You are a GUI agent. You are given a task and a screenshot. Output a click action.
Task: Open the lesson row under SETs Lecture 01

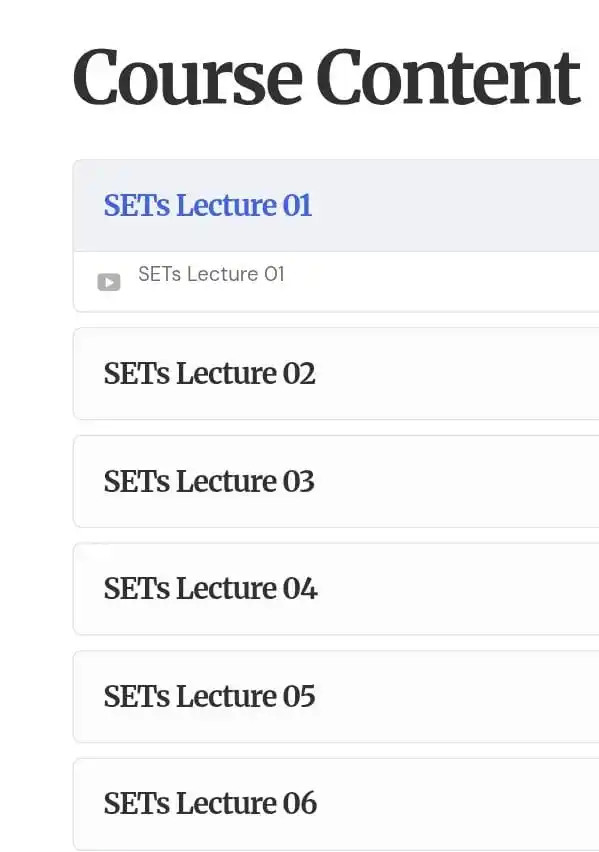[336, 281]
